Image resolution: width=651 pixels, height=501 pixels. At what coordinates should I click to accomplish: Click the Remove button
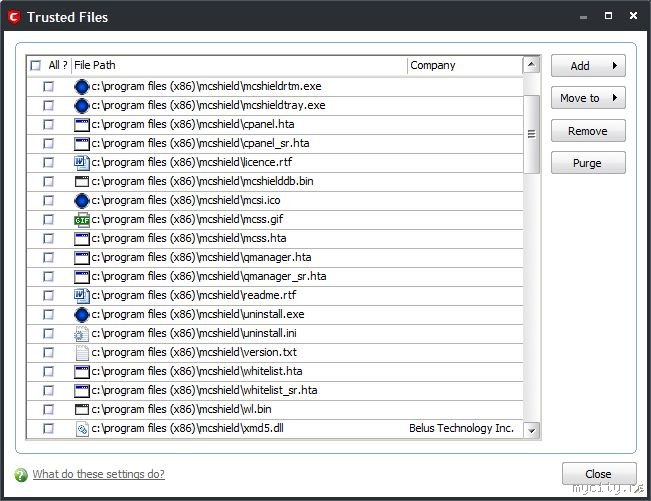(x=588, y=131)
